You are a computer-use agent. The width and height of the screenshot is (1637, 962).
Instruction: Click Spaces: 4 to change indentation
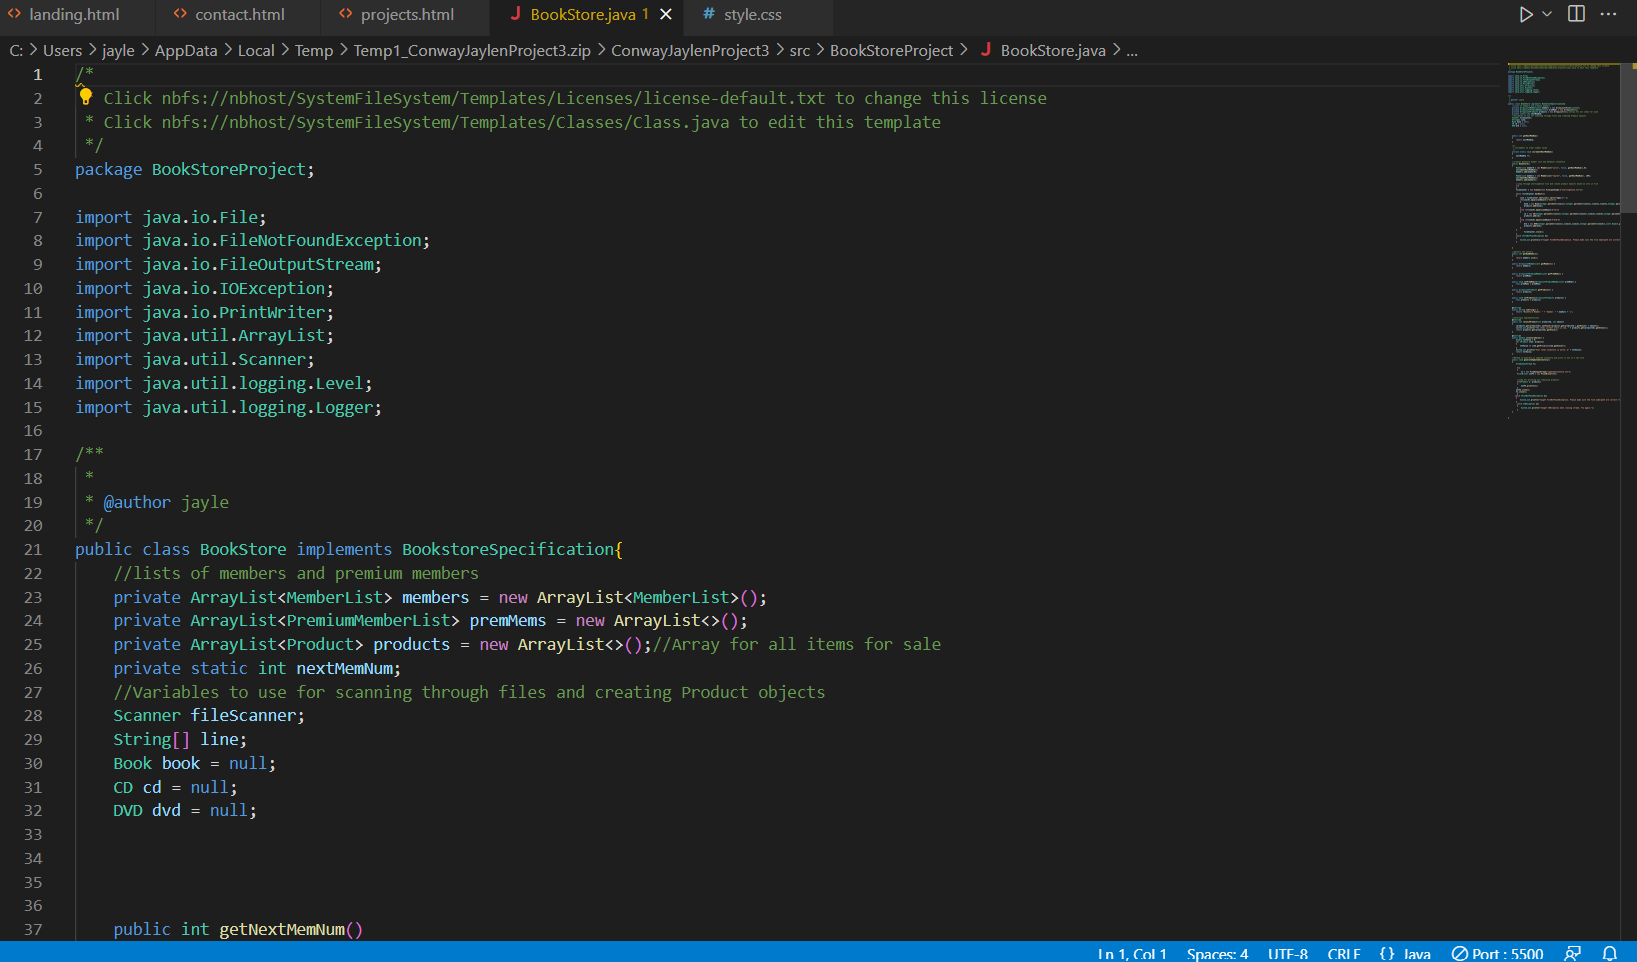coord(1216,953)
